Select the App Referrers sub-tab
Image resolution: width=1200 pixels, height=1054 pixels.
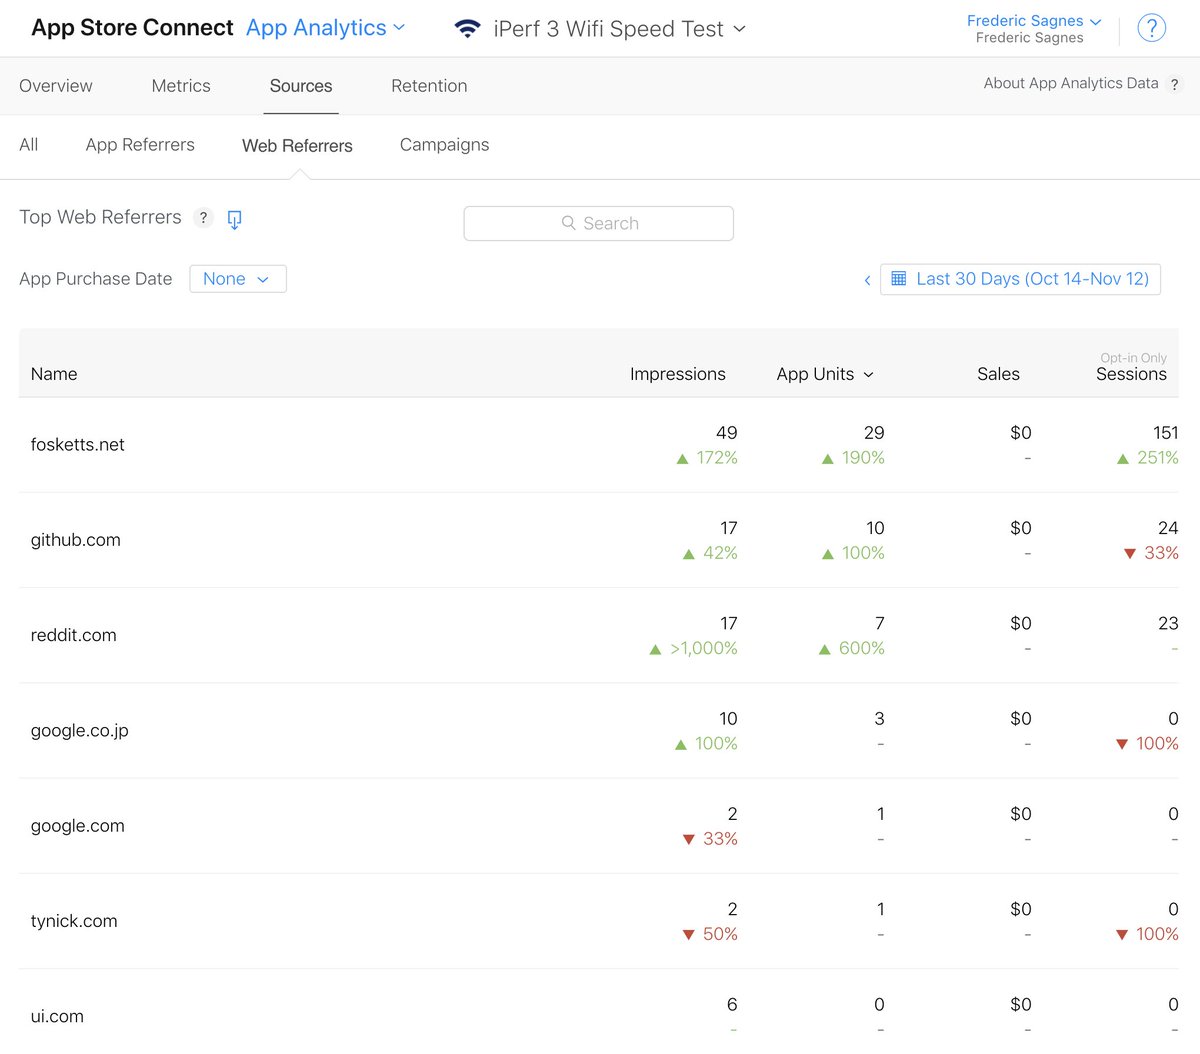[x=140, y=145]
